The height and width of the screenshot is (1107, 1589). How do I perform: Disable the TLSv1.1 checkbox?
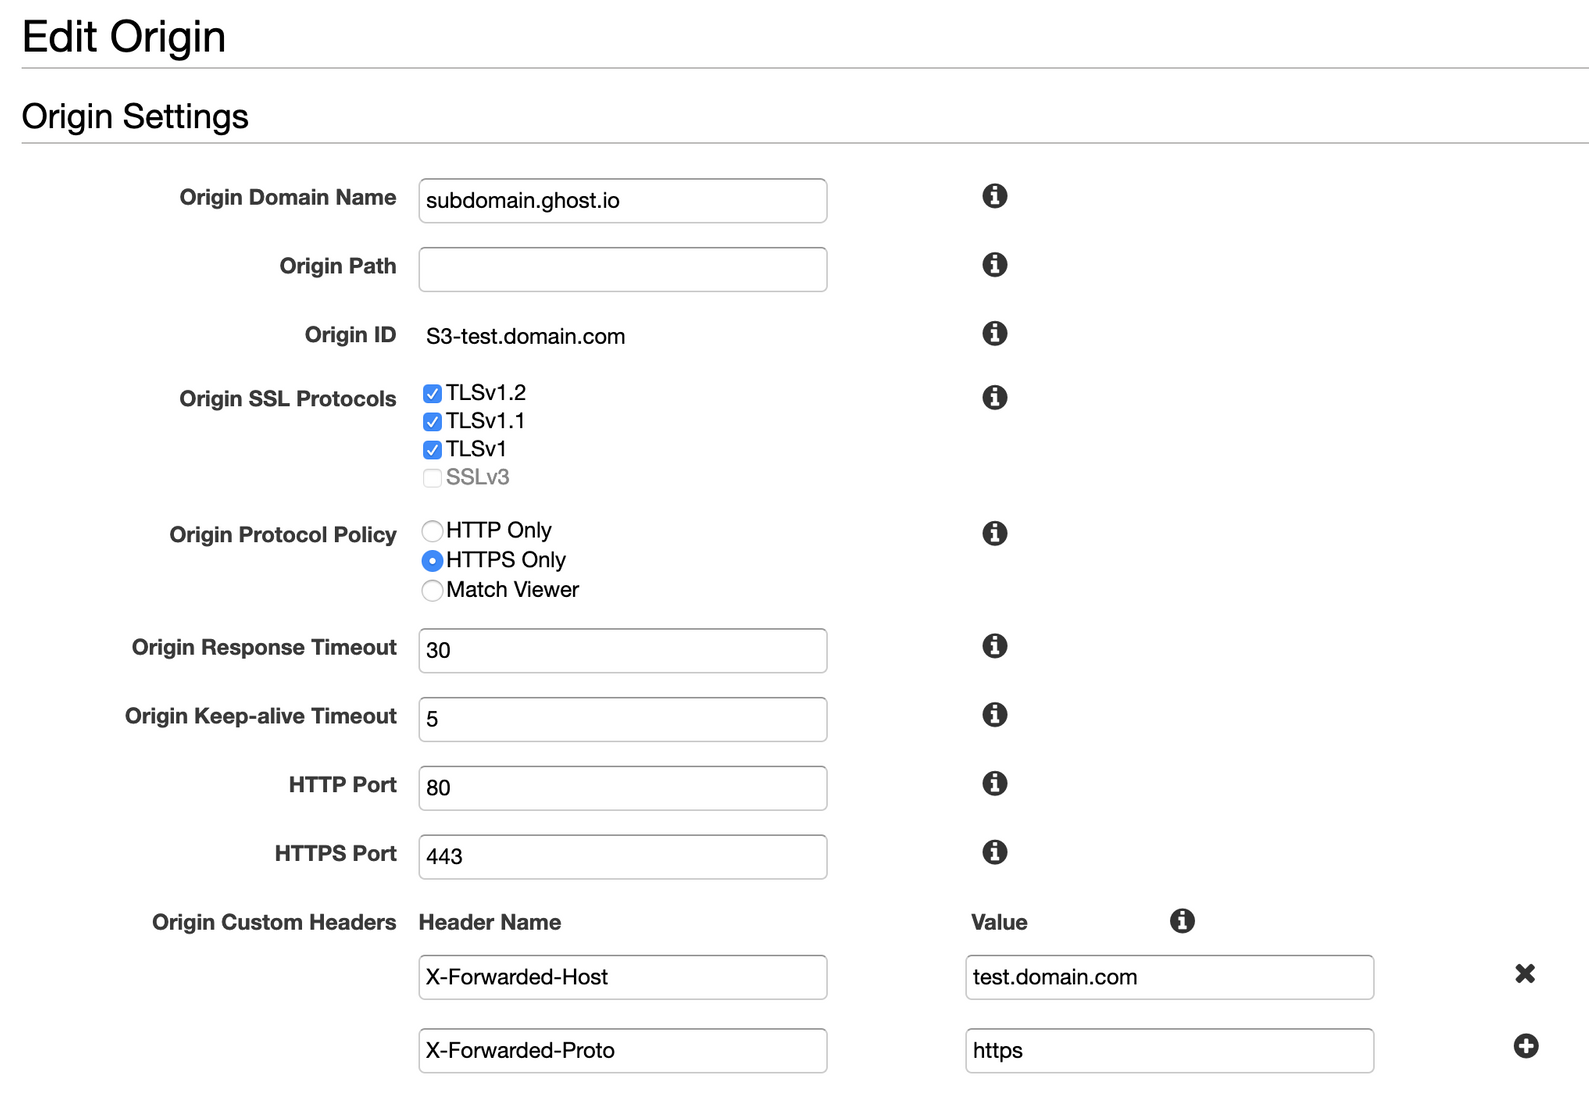[x=432, y=422]
